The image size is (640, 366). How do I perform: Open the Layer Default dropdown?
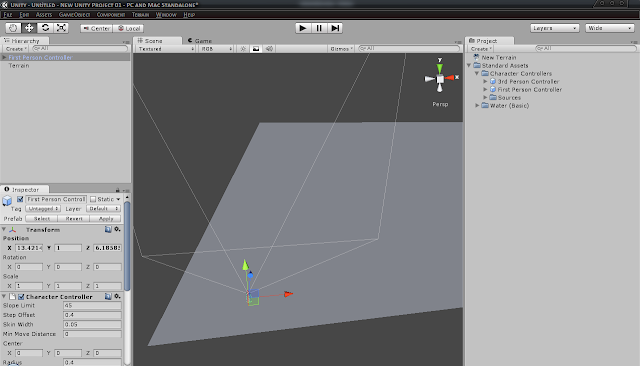104,209
